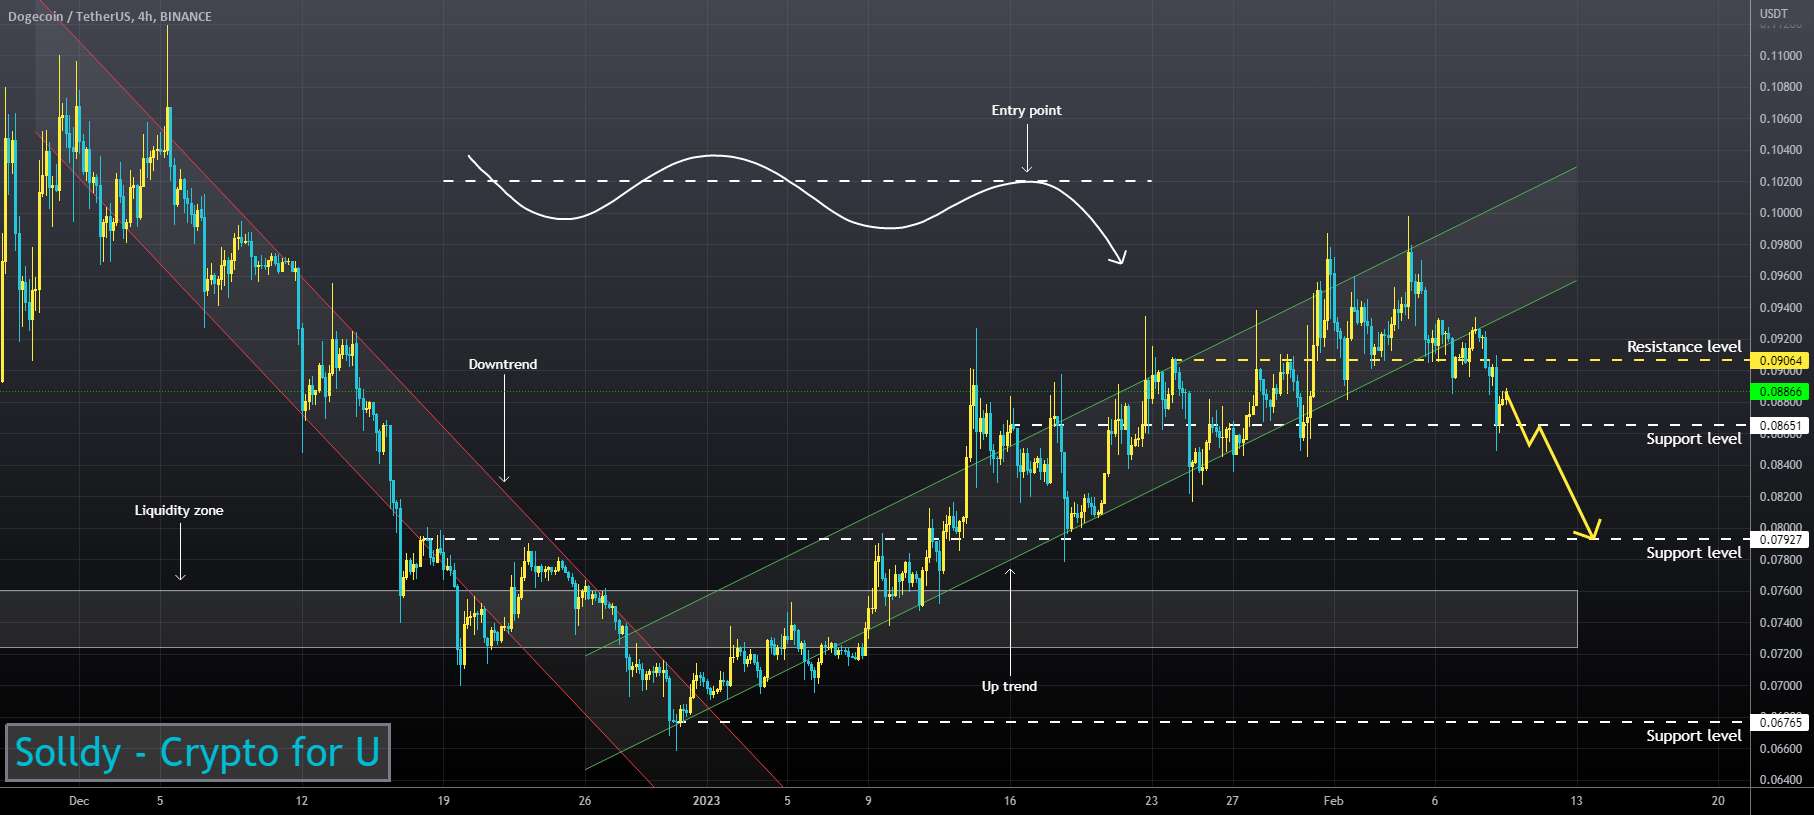This screenshot has width=1814, height=815.
Task: Click the Dogecoin / TetherUS chart title
Action: (x=110, y=16)
